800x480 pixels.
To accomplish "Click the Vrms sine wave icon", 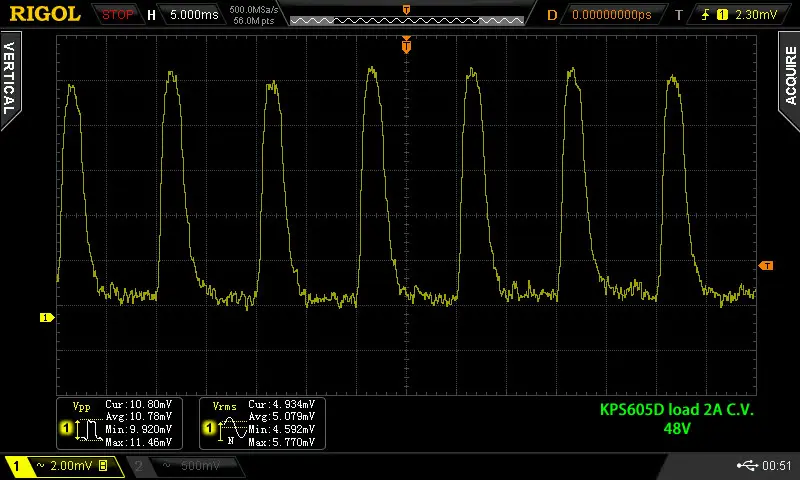I will 233,430.
